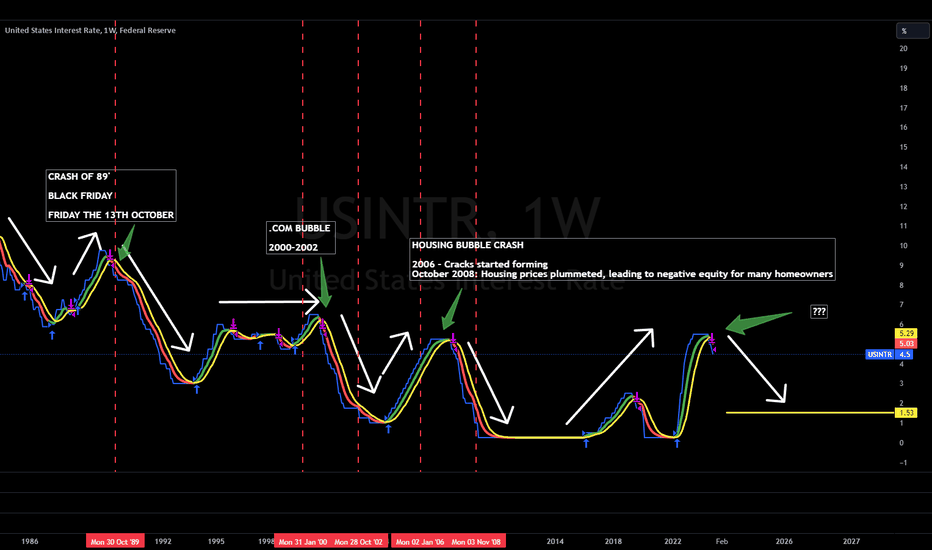Click the yellow 1.53 price label
Image resolution: width=932 pixels, height=550 pixels.
pos(906,413)
